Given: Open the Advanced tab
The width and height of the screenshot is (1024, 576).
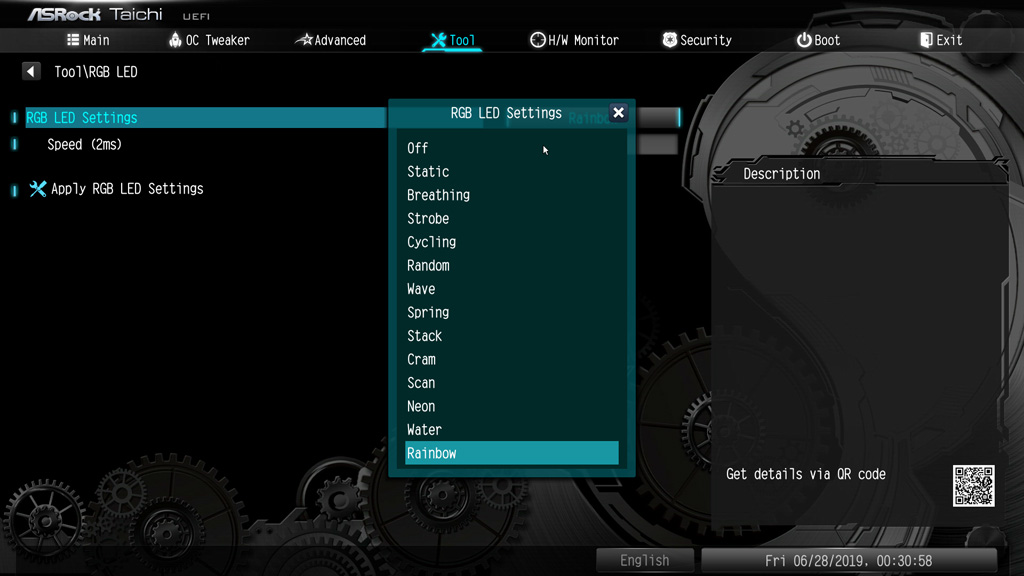Looking at the screenshot, I should click(331, 40).
